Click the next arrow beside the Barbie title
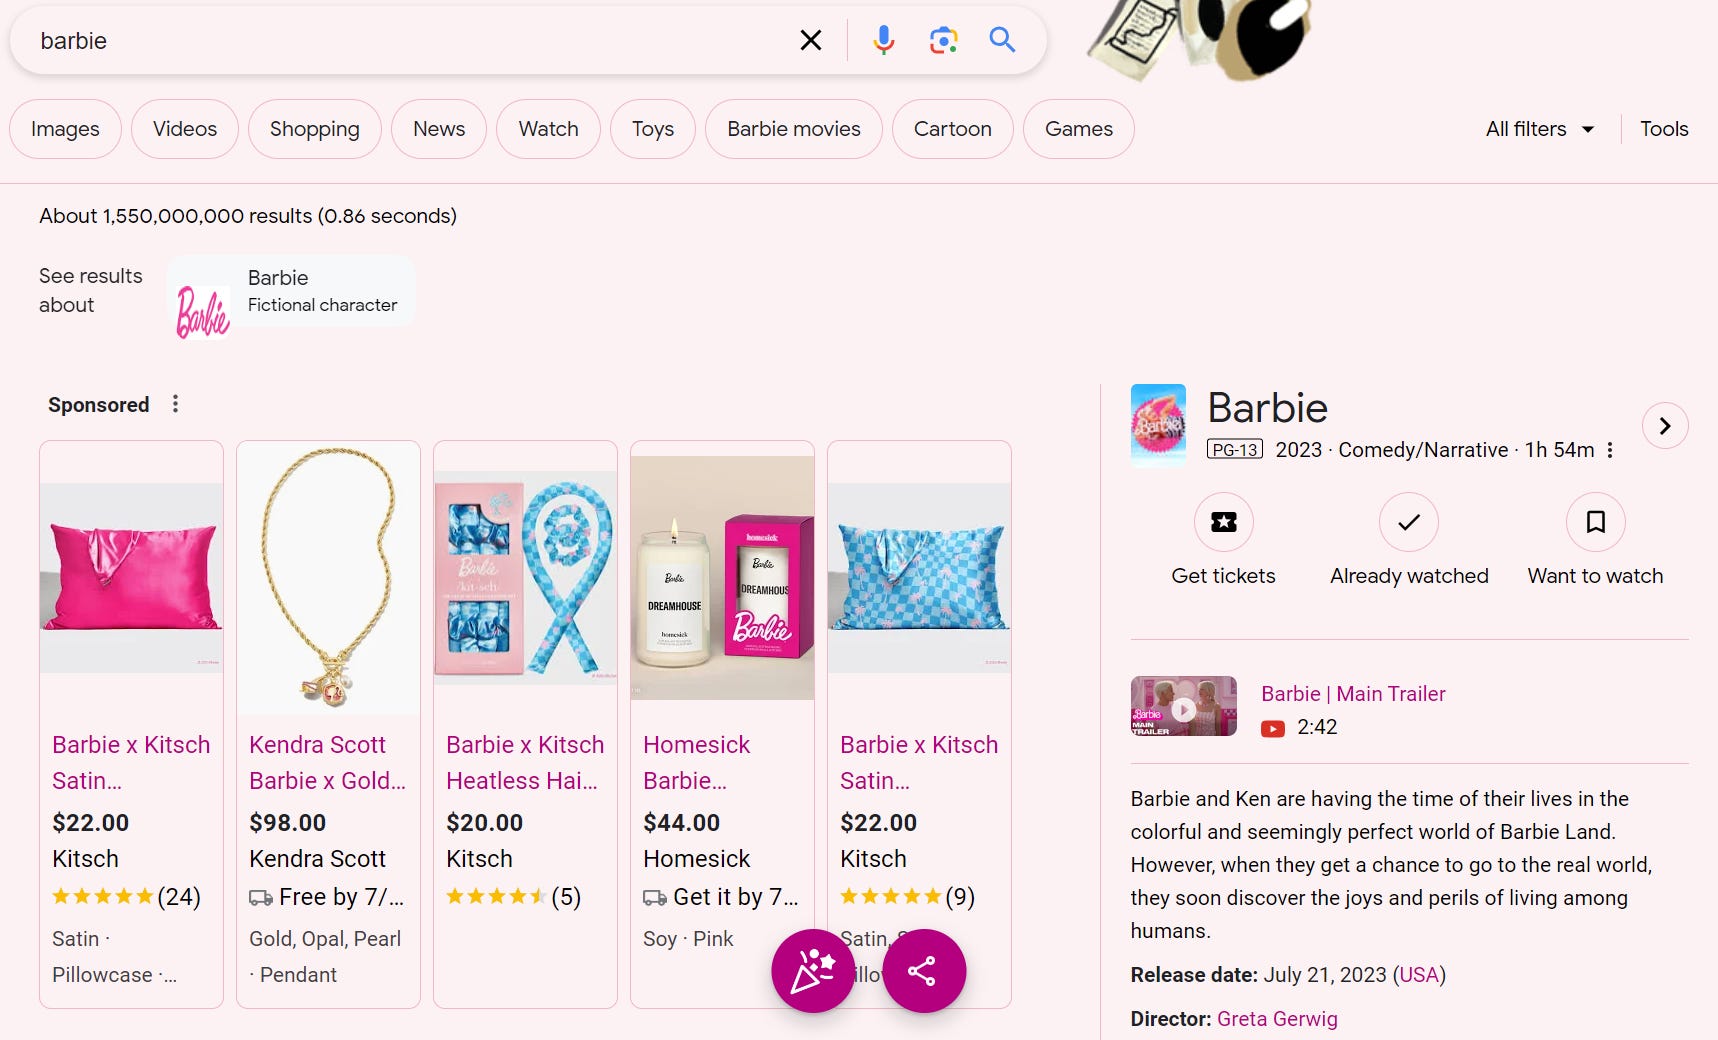1718x1040 pixels. click(x=1665, y=426)
